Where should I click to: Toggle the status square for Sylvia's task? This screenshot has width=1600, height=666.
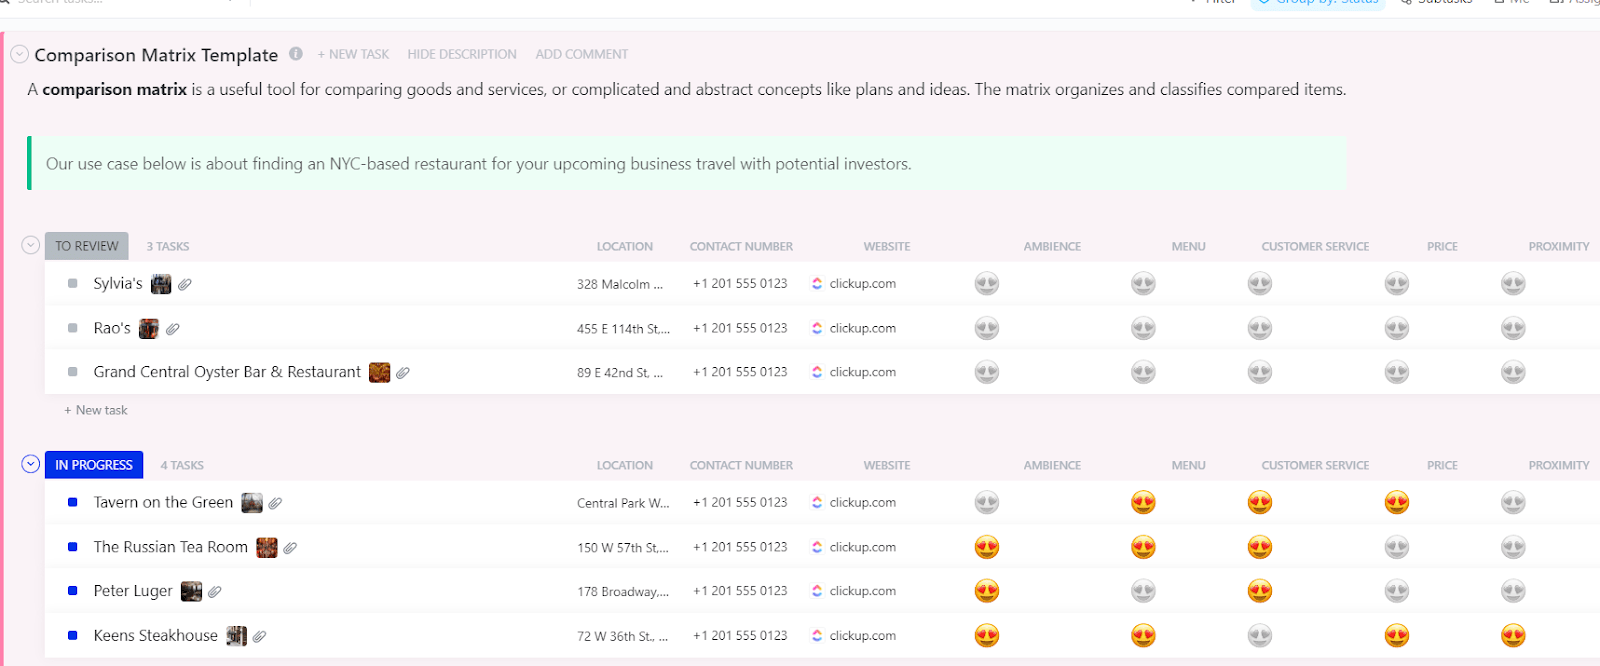click(x=73, y=284)
